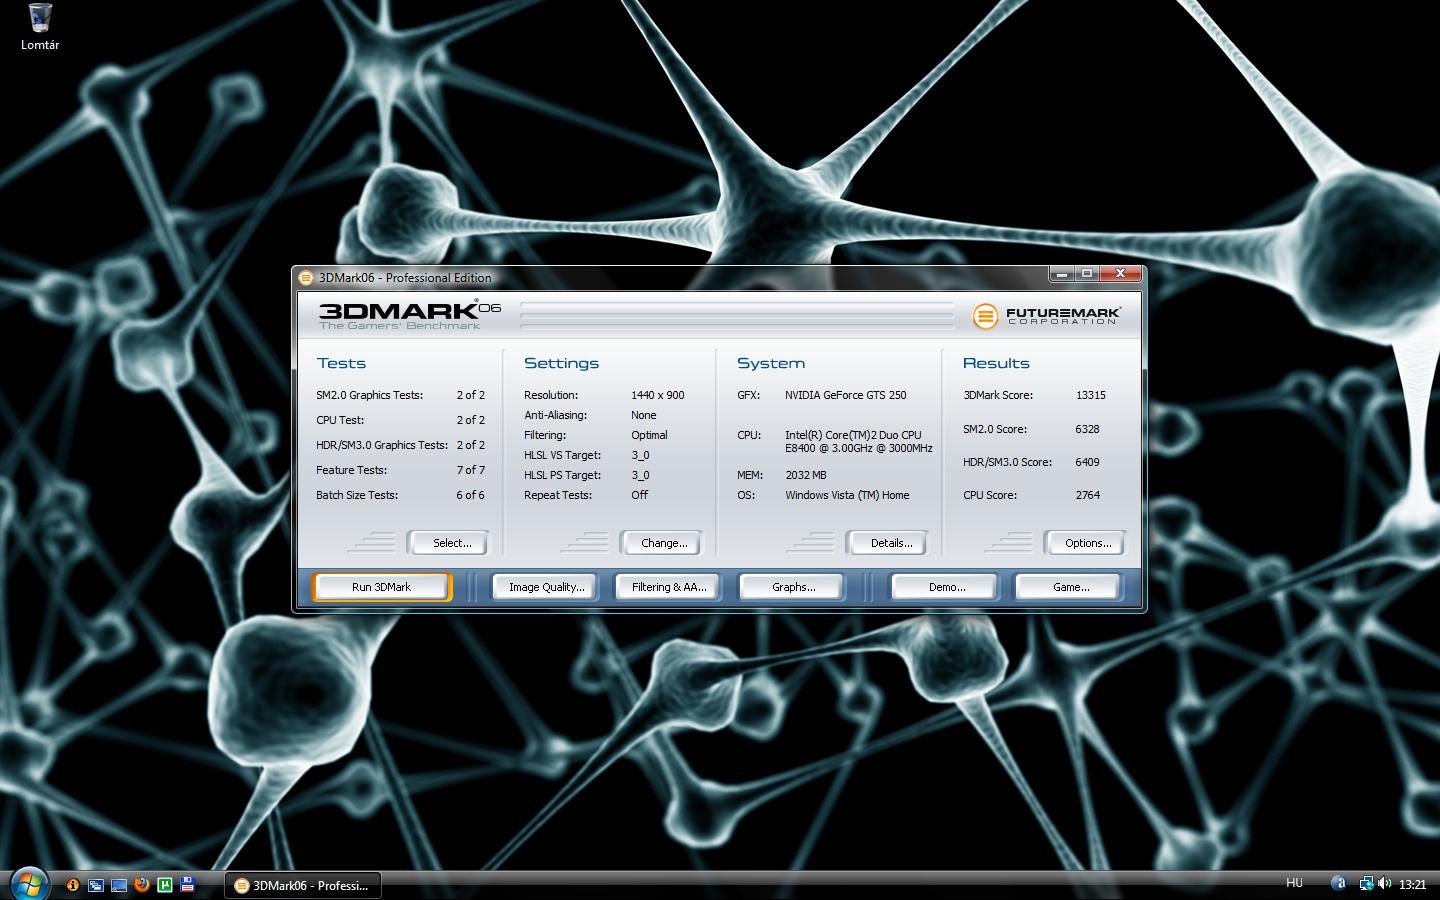
Task: Click the 13:21 taskbar clock
Action: [x=1412, y=884]
